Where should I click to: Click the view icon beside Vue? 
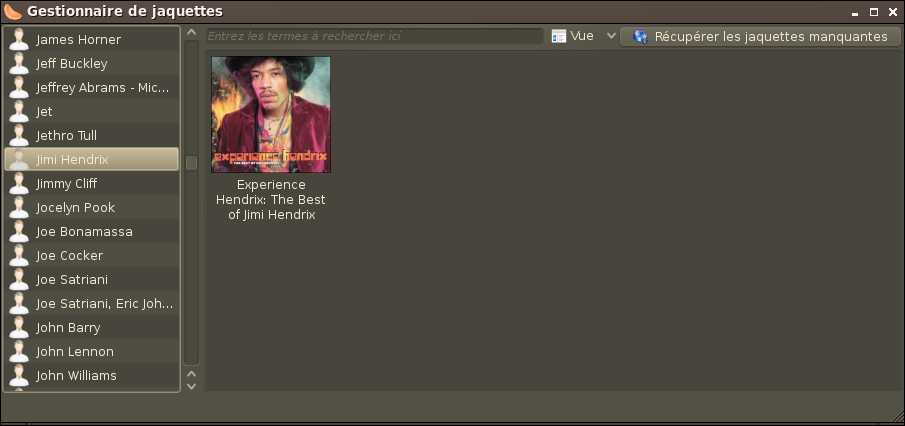tap(558, 36)
